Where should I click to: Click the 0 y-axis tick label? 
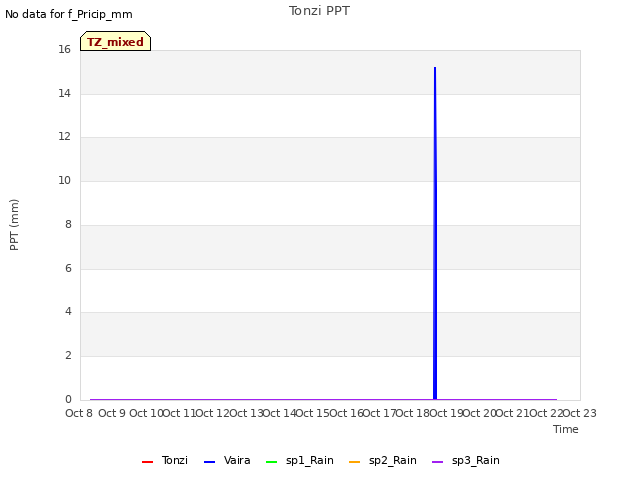68,399
